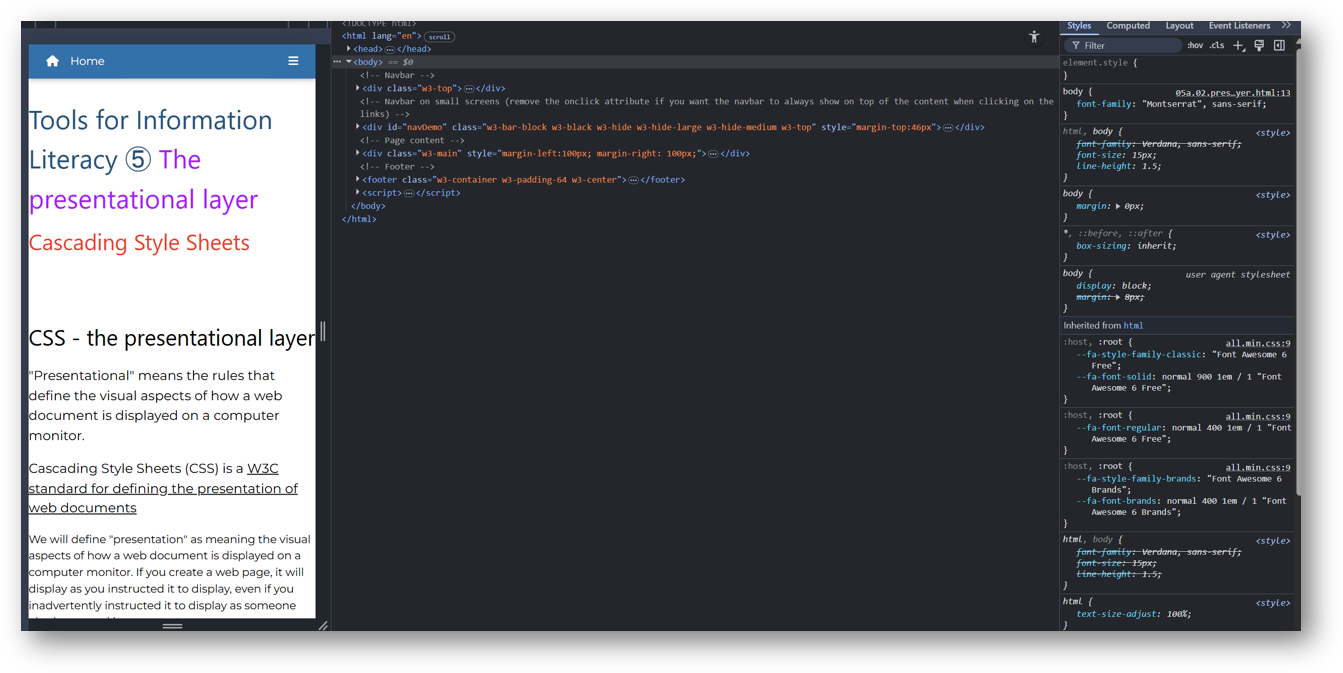Click the toggle rendering emulations paintbrush icon
This screenshot has width=1343, height=673.
point(1259,45)
